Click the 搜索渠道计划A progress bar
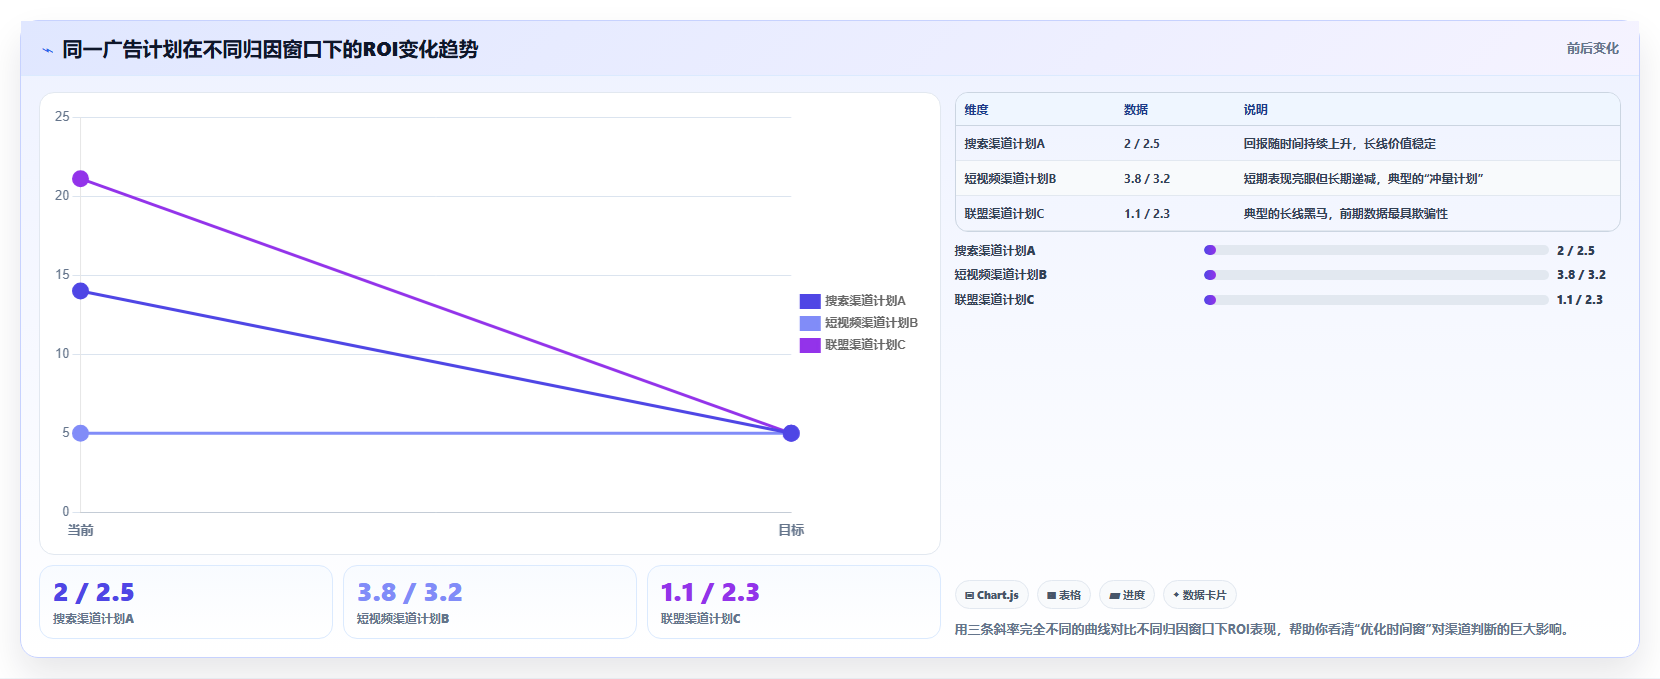The width and height of the screenshot is (1660, 679). 1376,250
